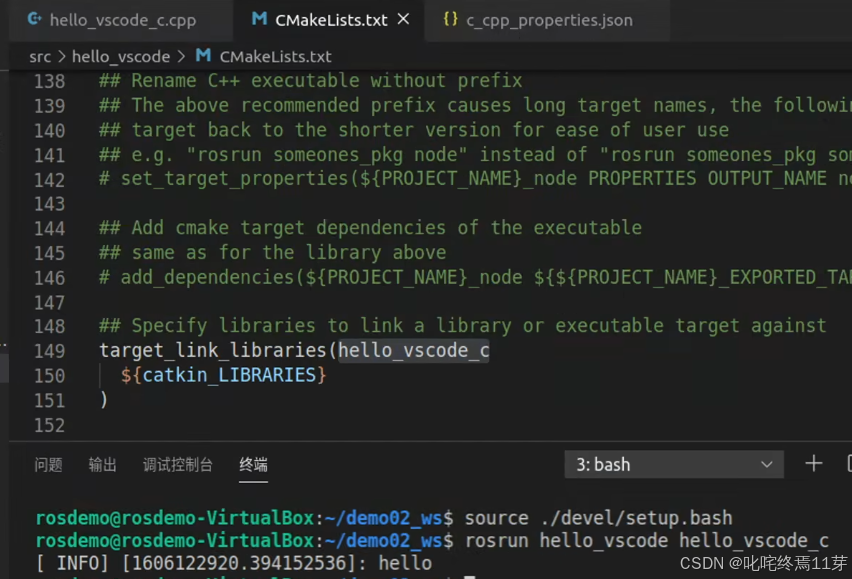852x579 pixels.
Task: Open the 问题 (Problems) panel tab
Action: pyautogui.click(x=48, y=465)
